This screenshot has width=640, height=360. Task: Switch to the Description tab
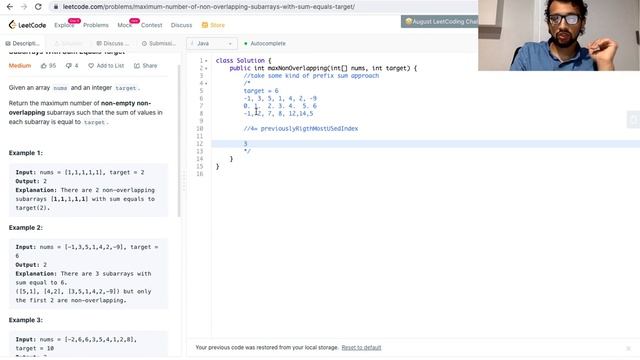click(23, 43)
